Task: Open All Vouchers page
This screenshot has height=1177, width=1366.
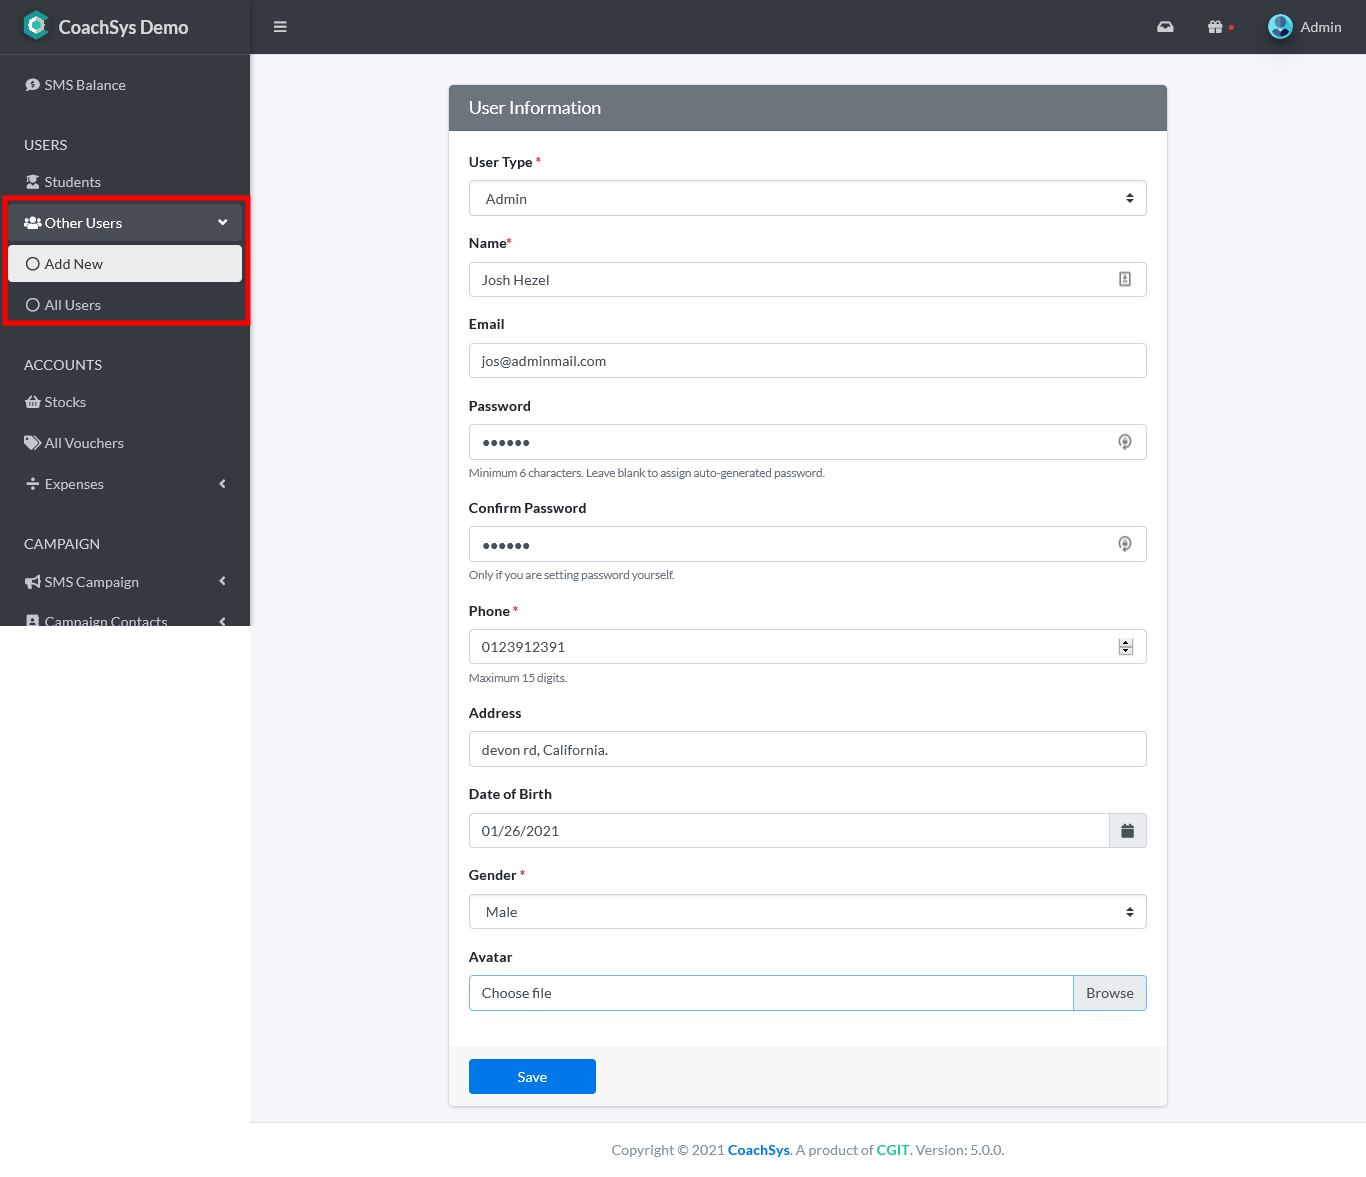Action: point(84,443)
